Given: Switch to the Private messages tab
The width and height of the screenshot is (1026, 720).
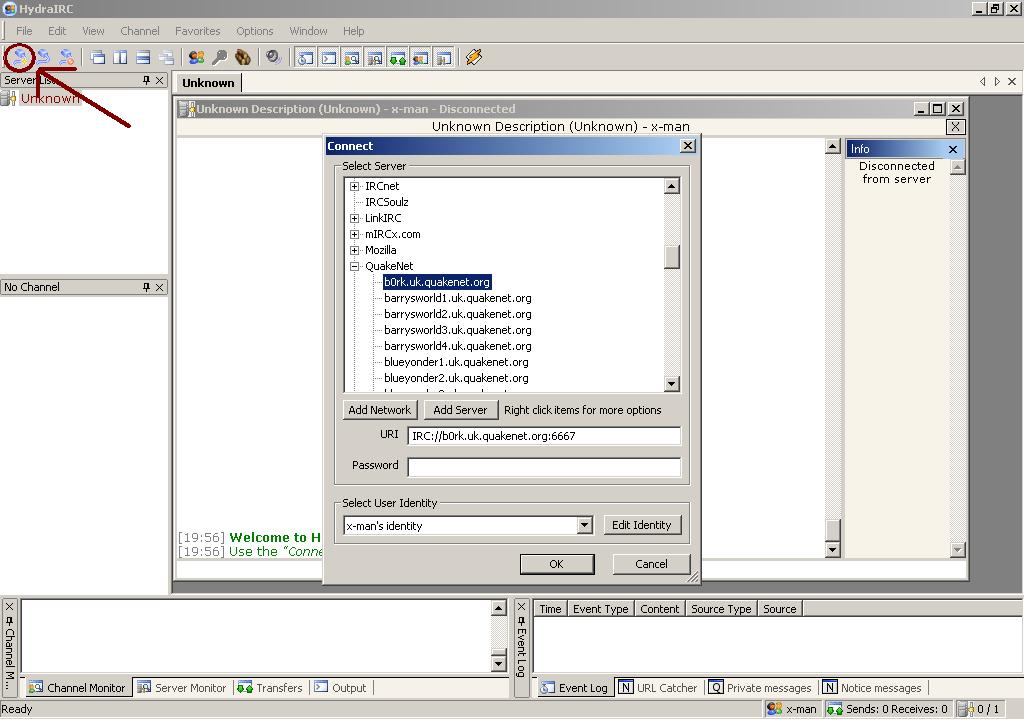Looking at the screenshot, I should point(760,688).
